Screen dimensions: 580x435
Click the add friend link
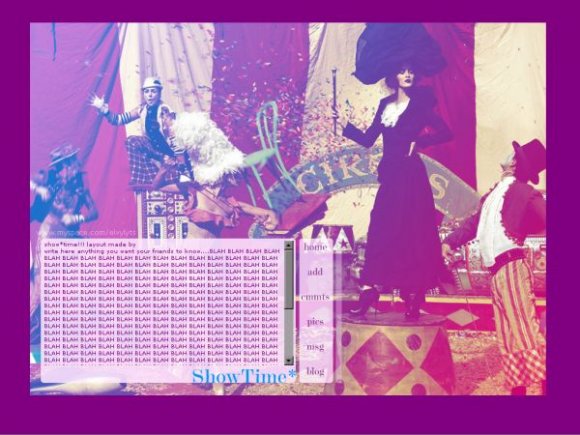pyautogui.click(x=315, y=272)
